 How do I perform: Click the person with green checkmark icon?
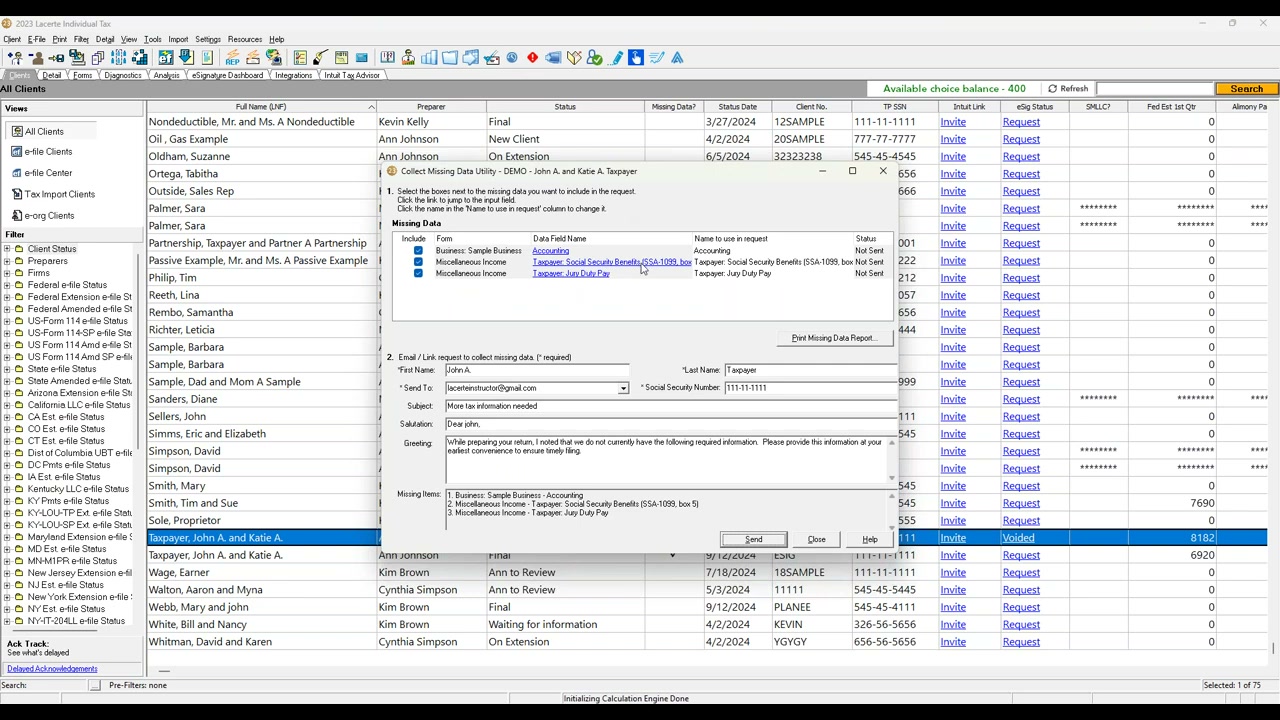click(x=595, y=58)
